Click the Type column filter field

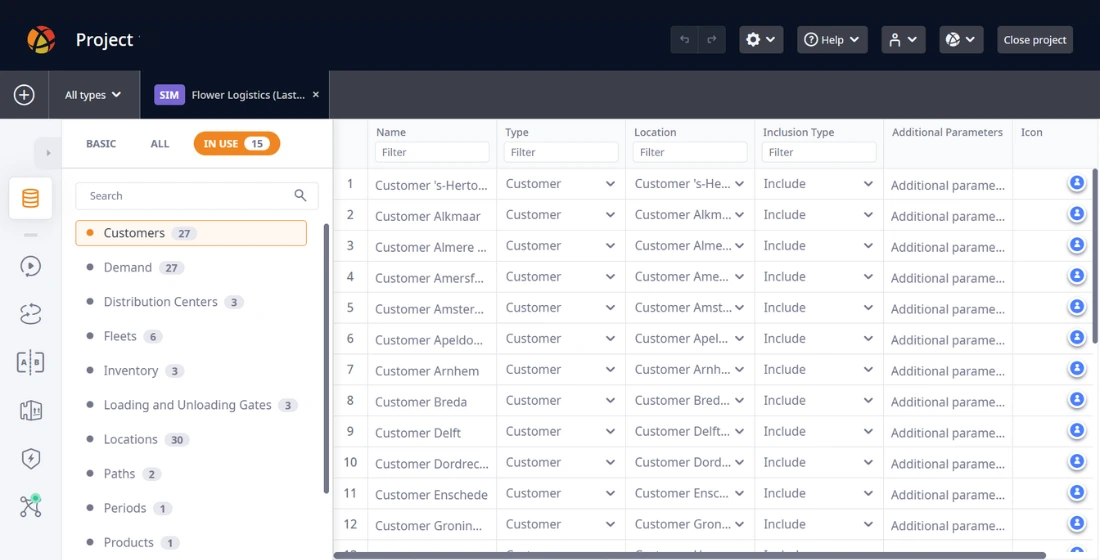(561, 152)
